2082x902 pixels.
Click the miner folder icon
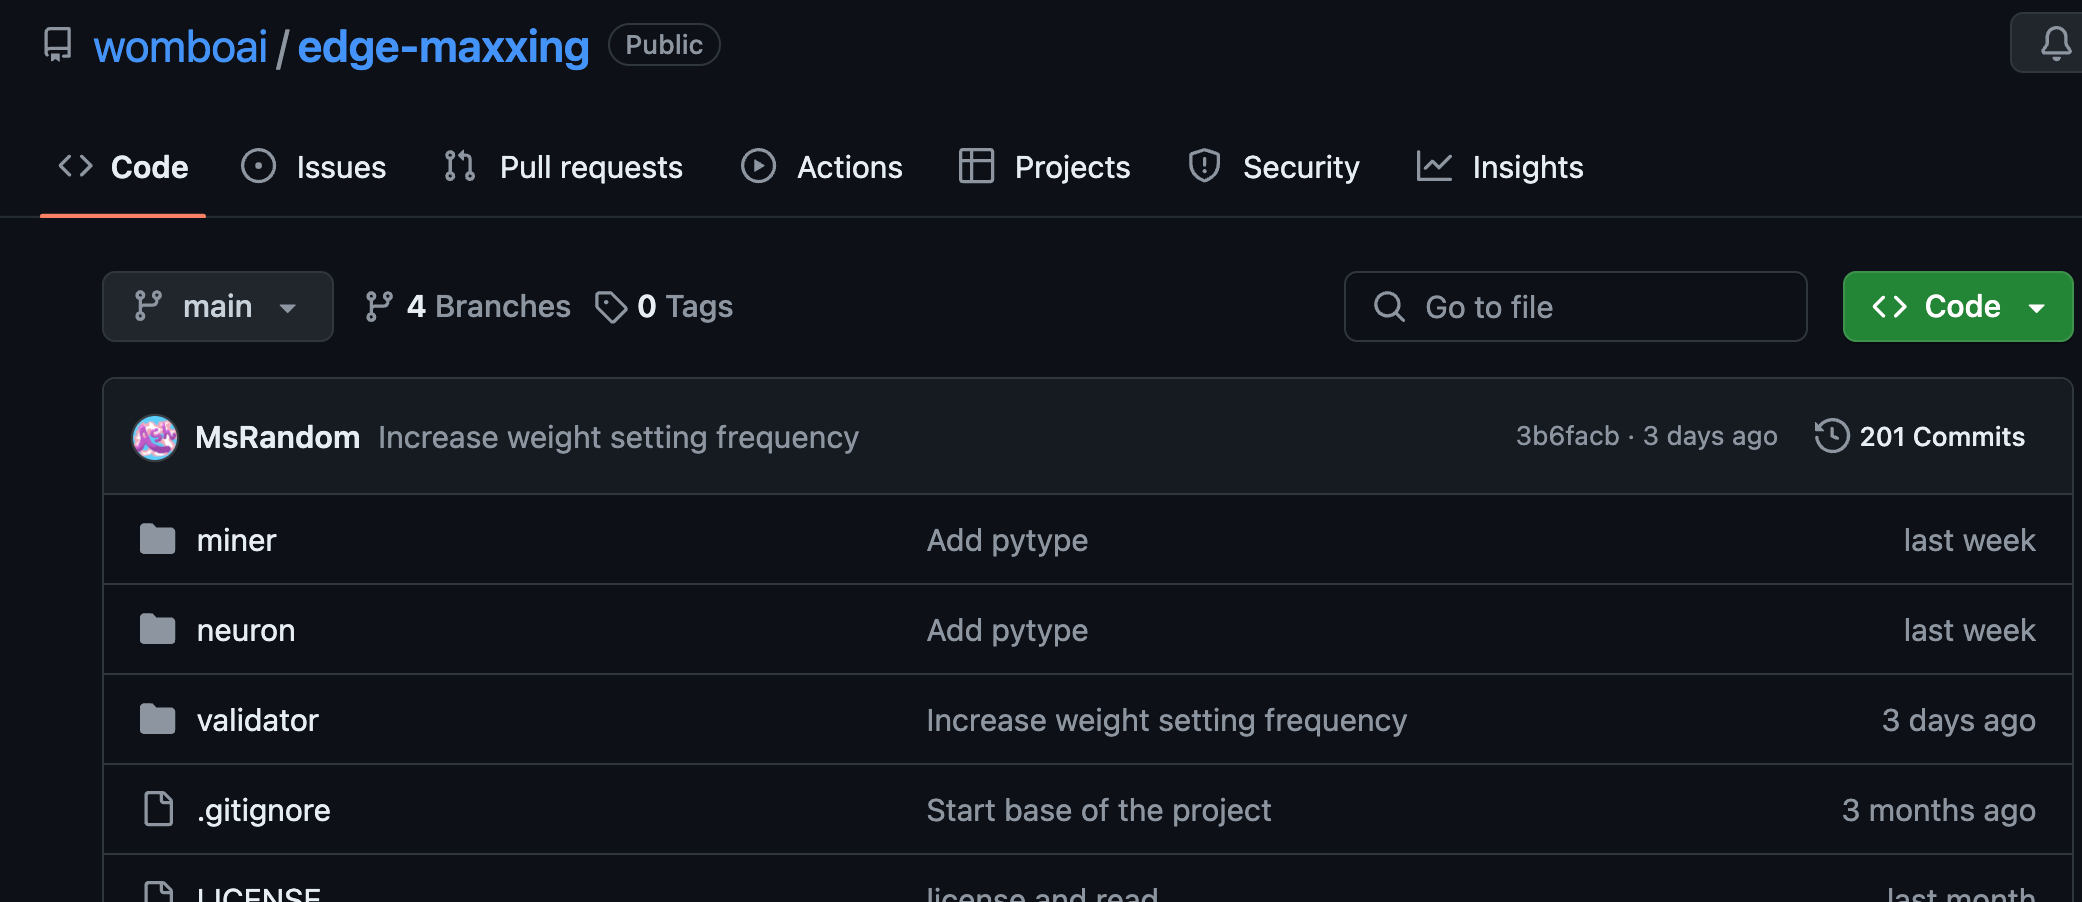pyautogui.click(x=157, y=540)
